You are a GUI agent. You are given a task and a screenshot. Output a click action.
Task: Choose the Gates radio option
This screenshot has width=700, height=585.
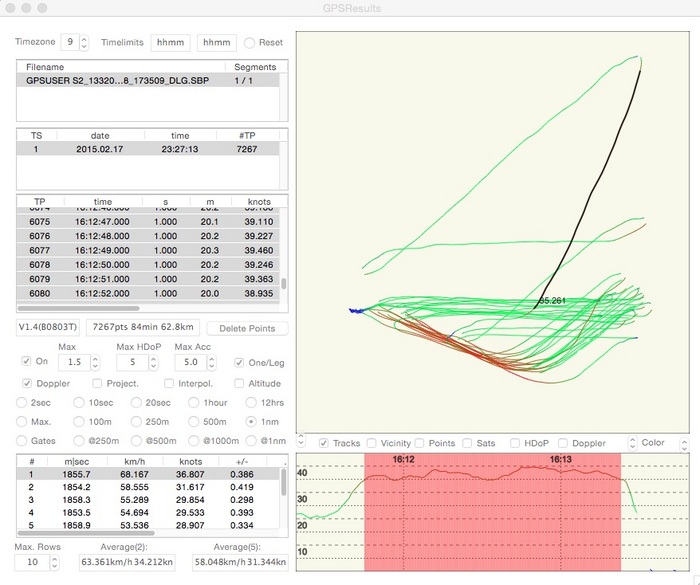tap(24, 442)
